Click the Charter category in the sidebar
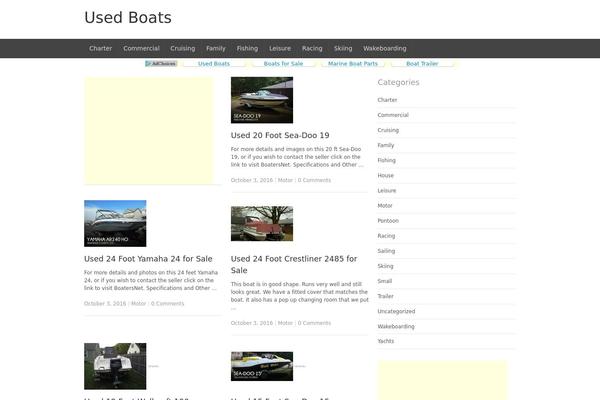Viewport: 600px width, 400px height. coord(387,100)
